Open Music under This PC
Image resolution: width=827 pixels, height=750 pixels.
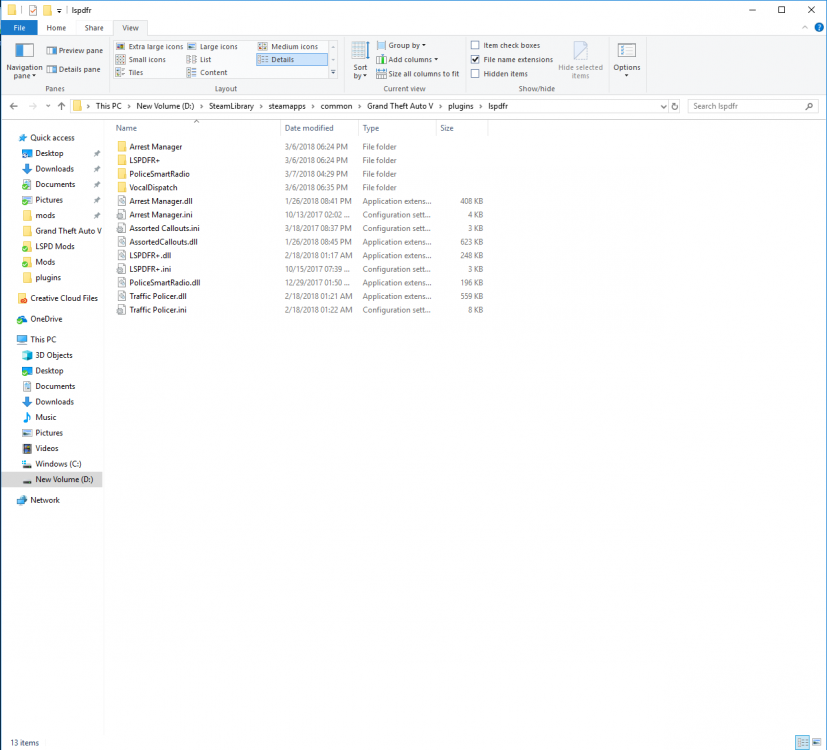tap(45, 417)
